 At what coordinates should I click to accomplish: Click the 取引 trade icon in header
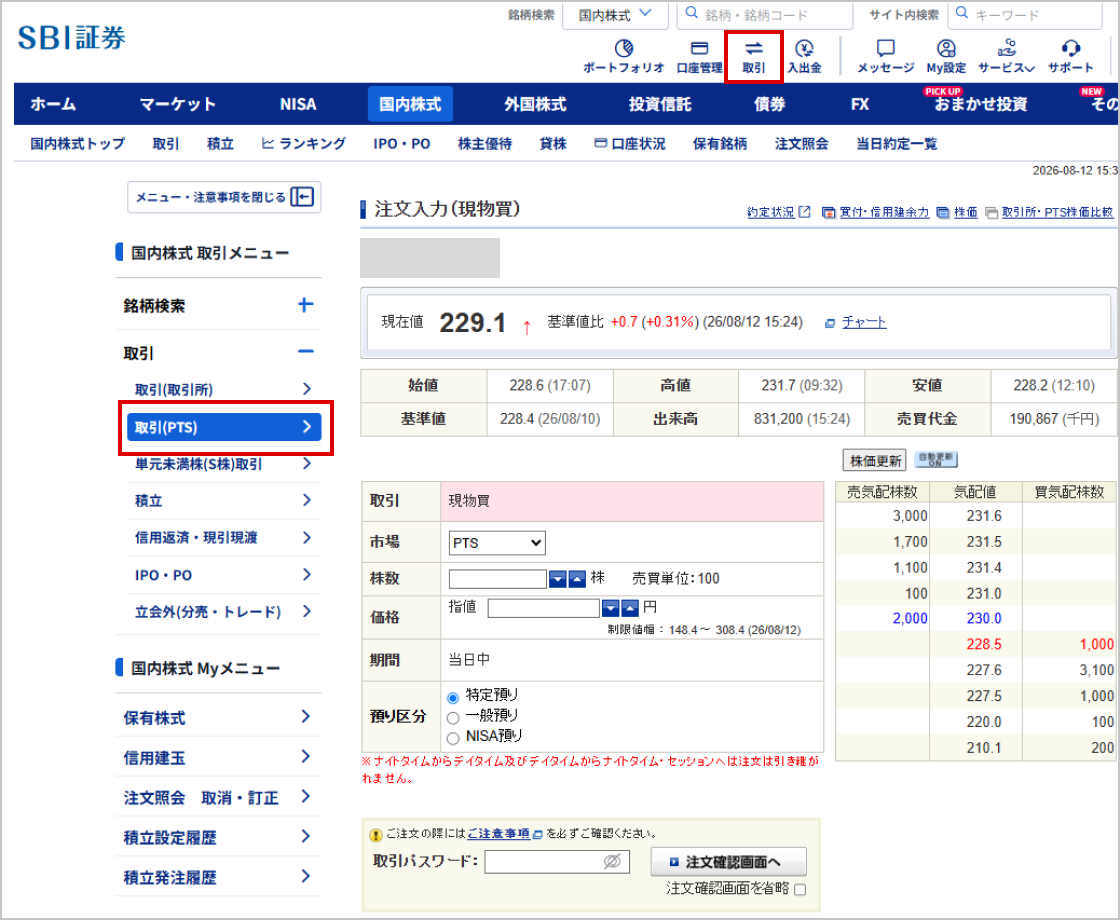click(x=754, y=56)
